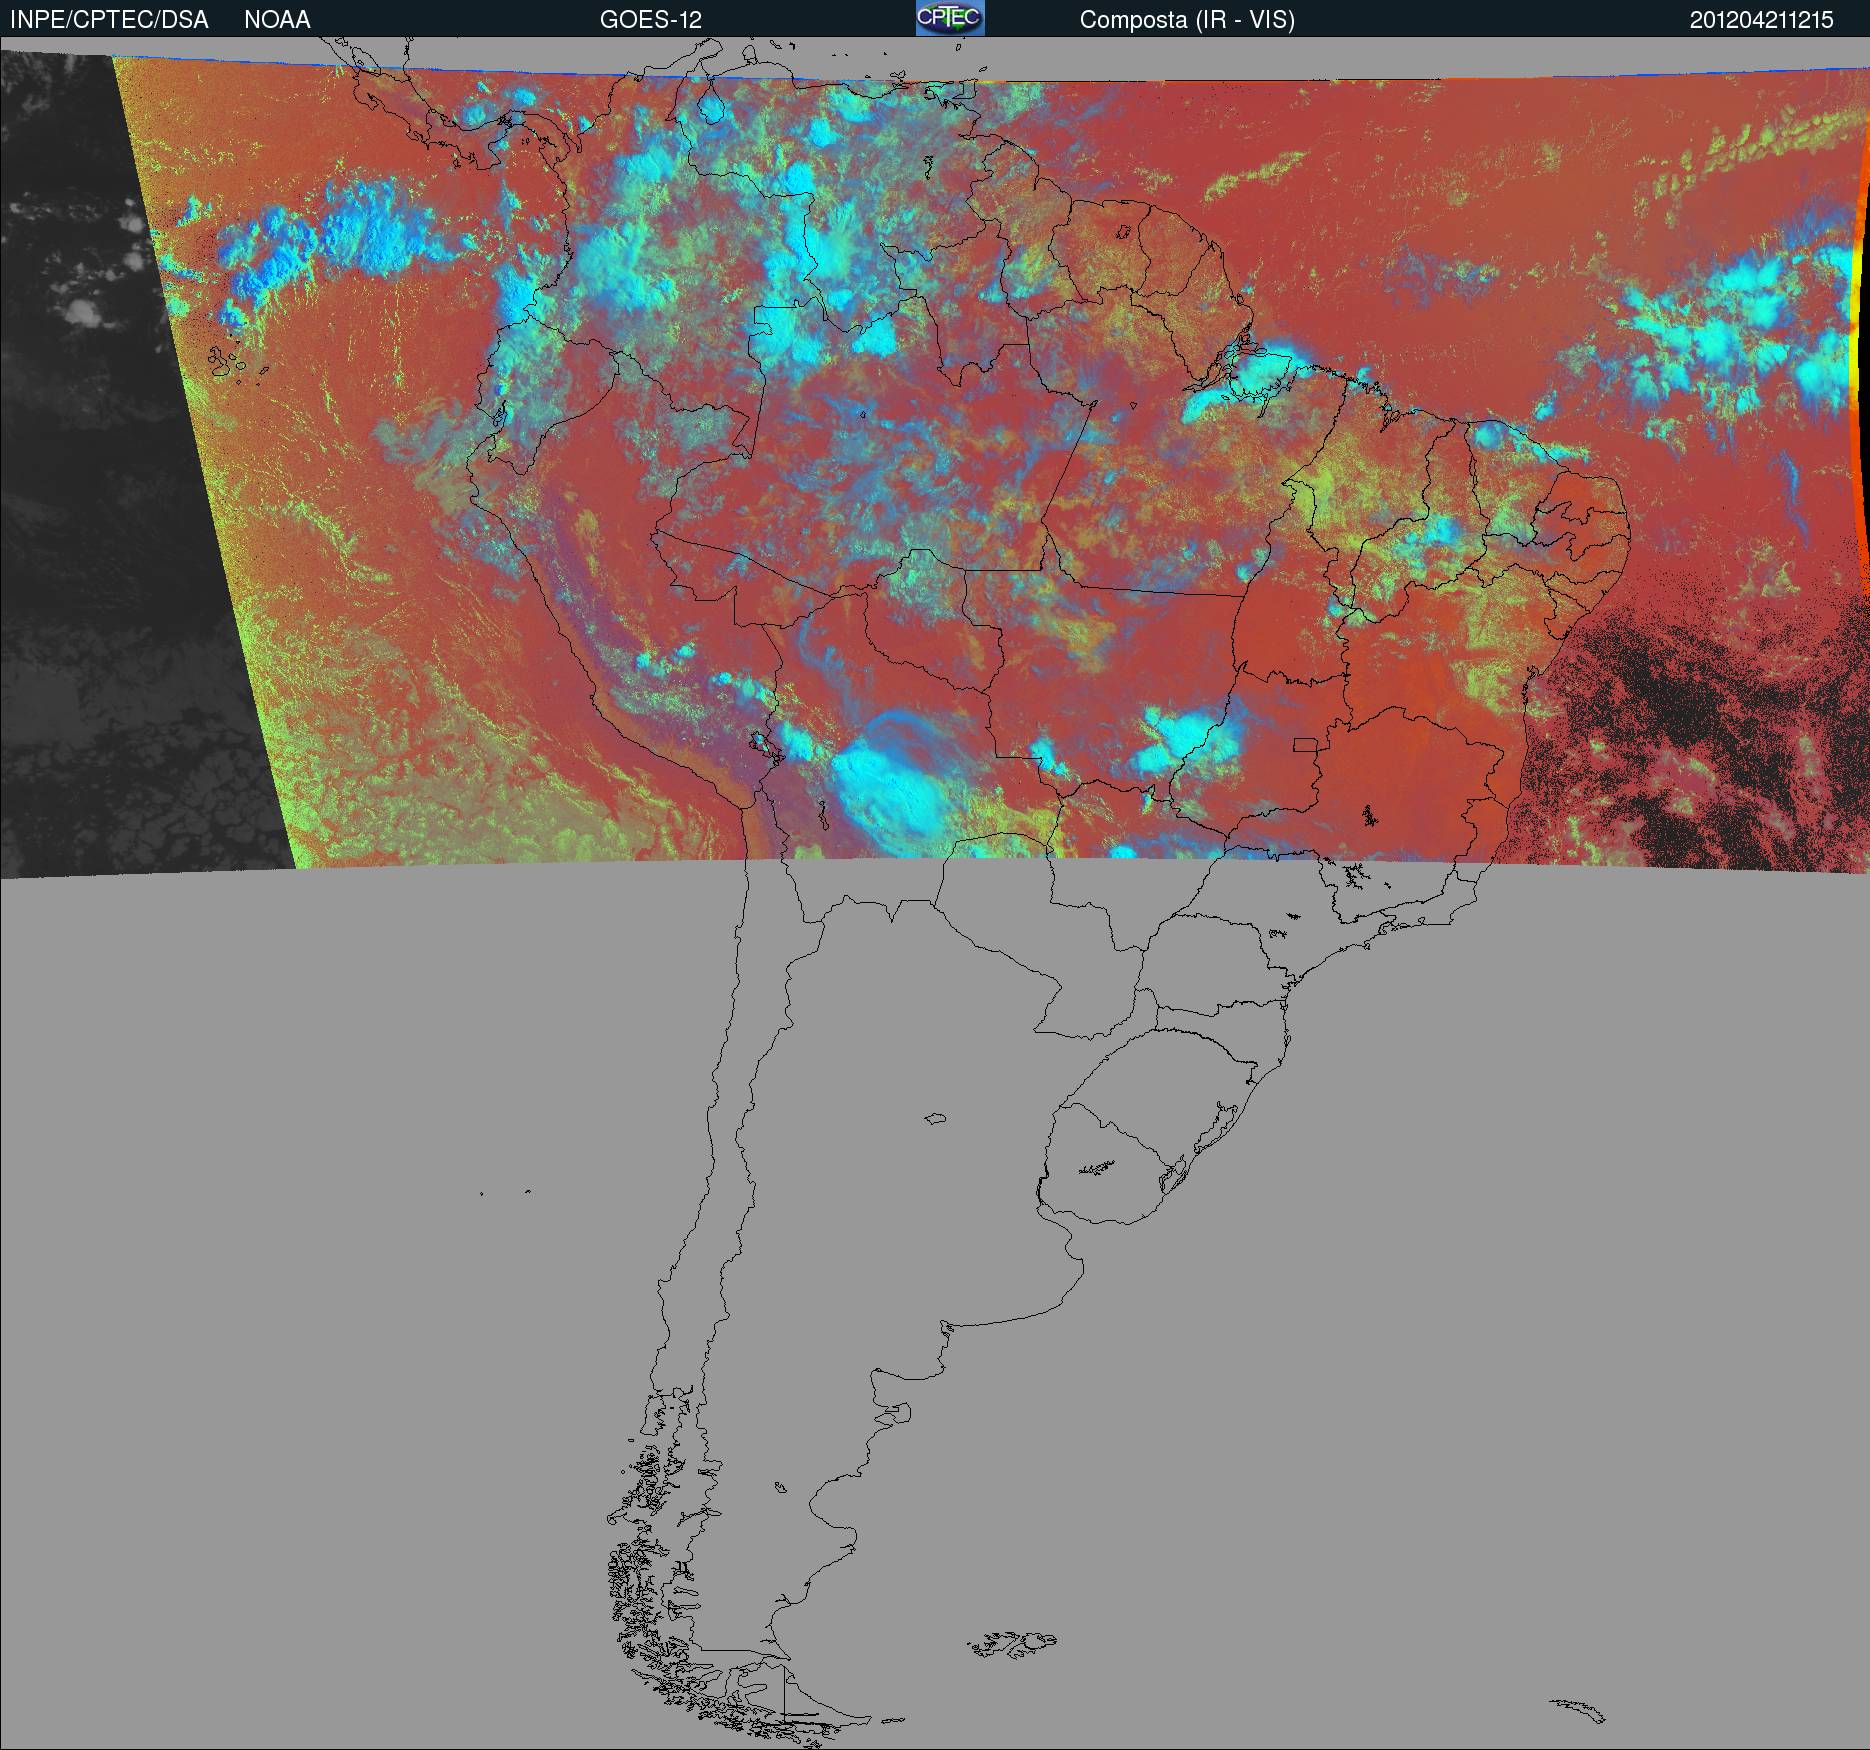The width and height of the screenshot is (1870, 1750).
Task: Select the 201204211215 timestamp text
Action: coord(1762,20)
